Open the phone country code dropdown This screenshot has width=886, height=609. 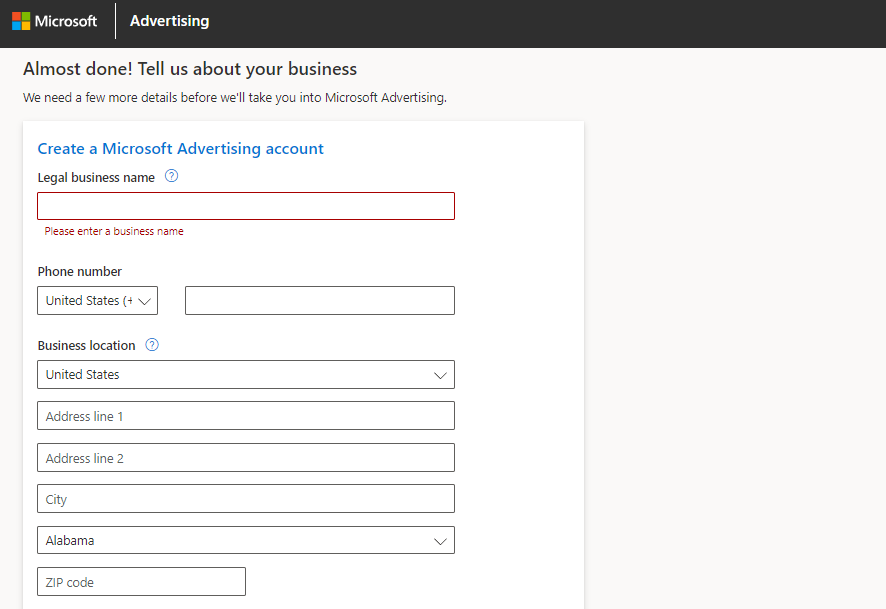98,301
